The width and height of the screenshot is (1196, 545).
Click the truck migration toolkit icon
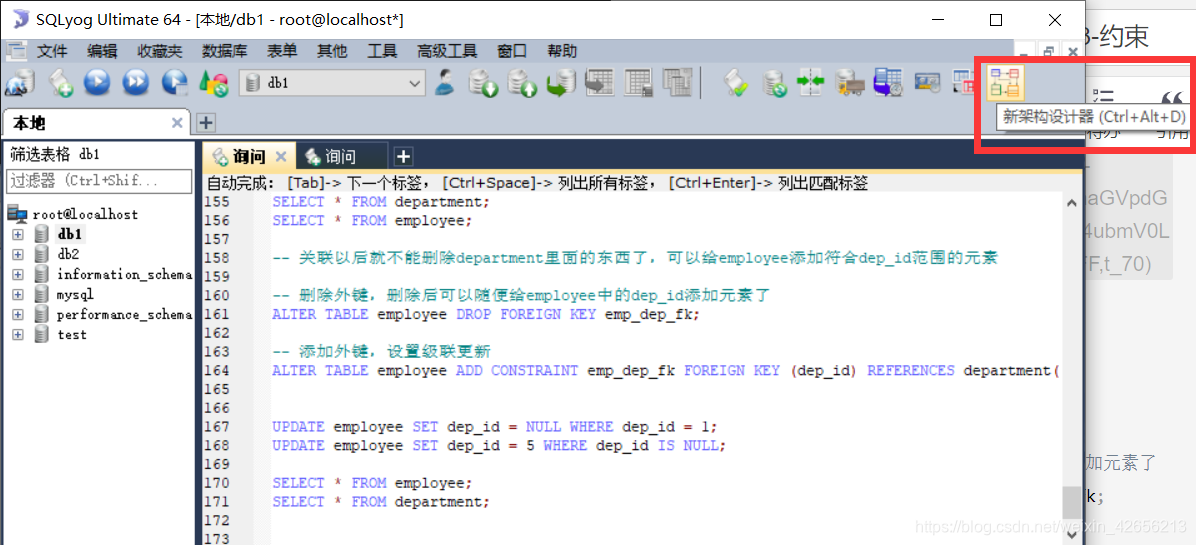850,82
